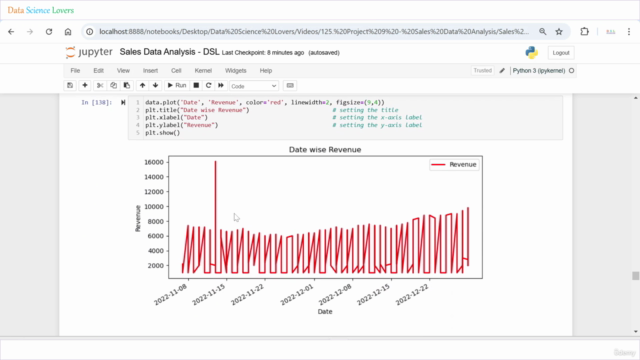Click the localhost URL address bar

[x=313, y=31]
